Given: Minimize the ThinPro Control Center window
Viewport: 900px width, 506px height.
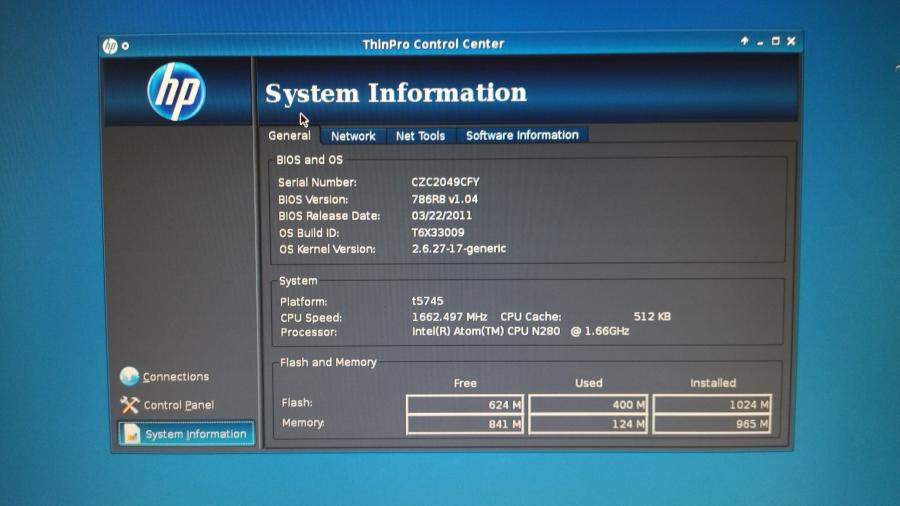Looking at the screenshot, I should click(760, 42).
